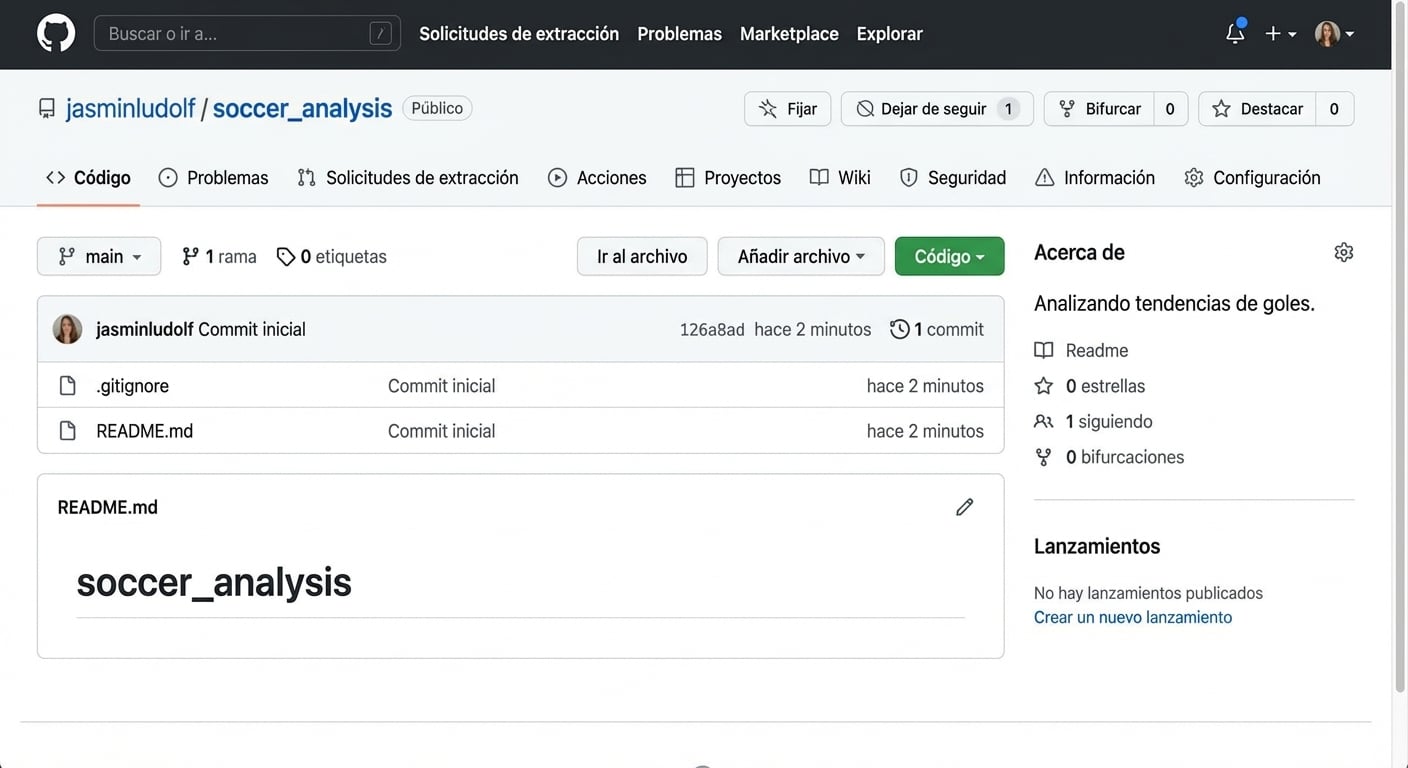Pin the repository with Fijar
The image size is (1408, 768).
pyautogui.click(x=787, y=109)
